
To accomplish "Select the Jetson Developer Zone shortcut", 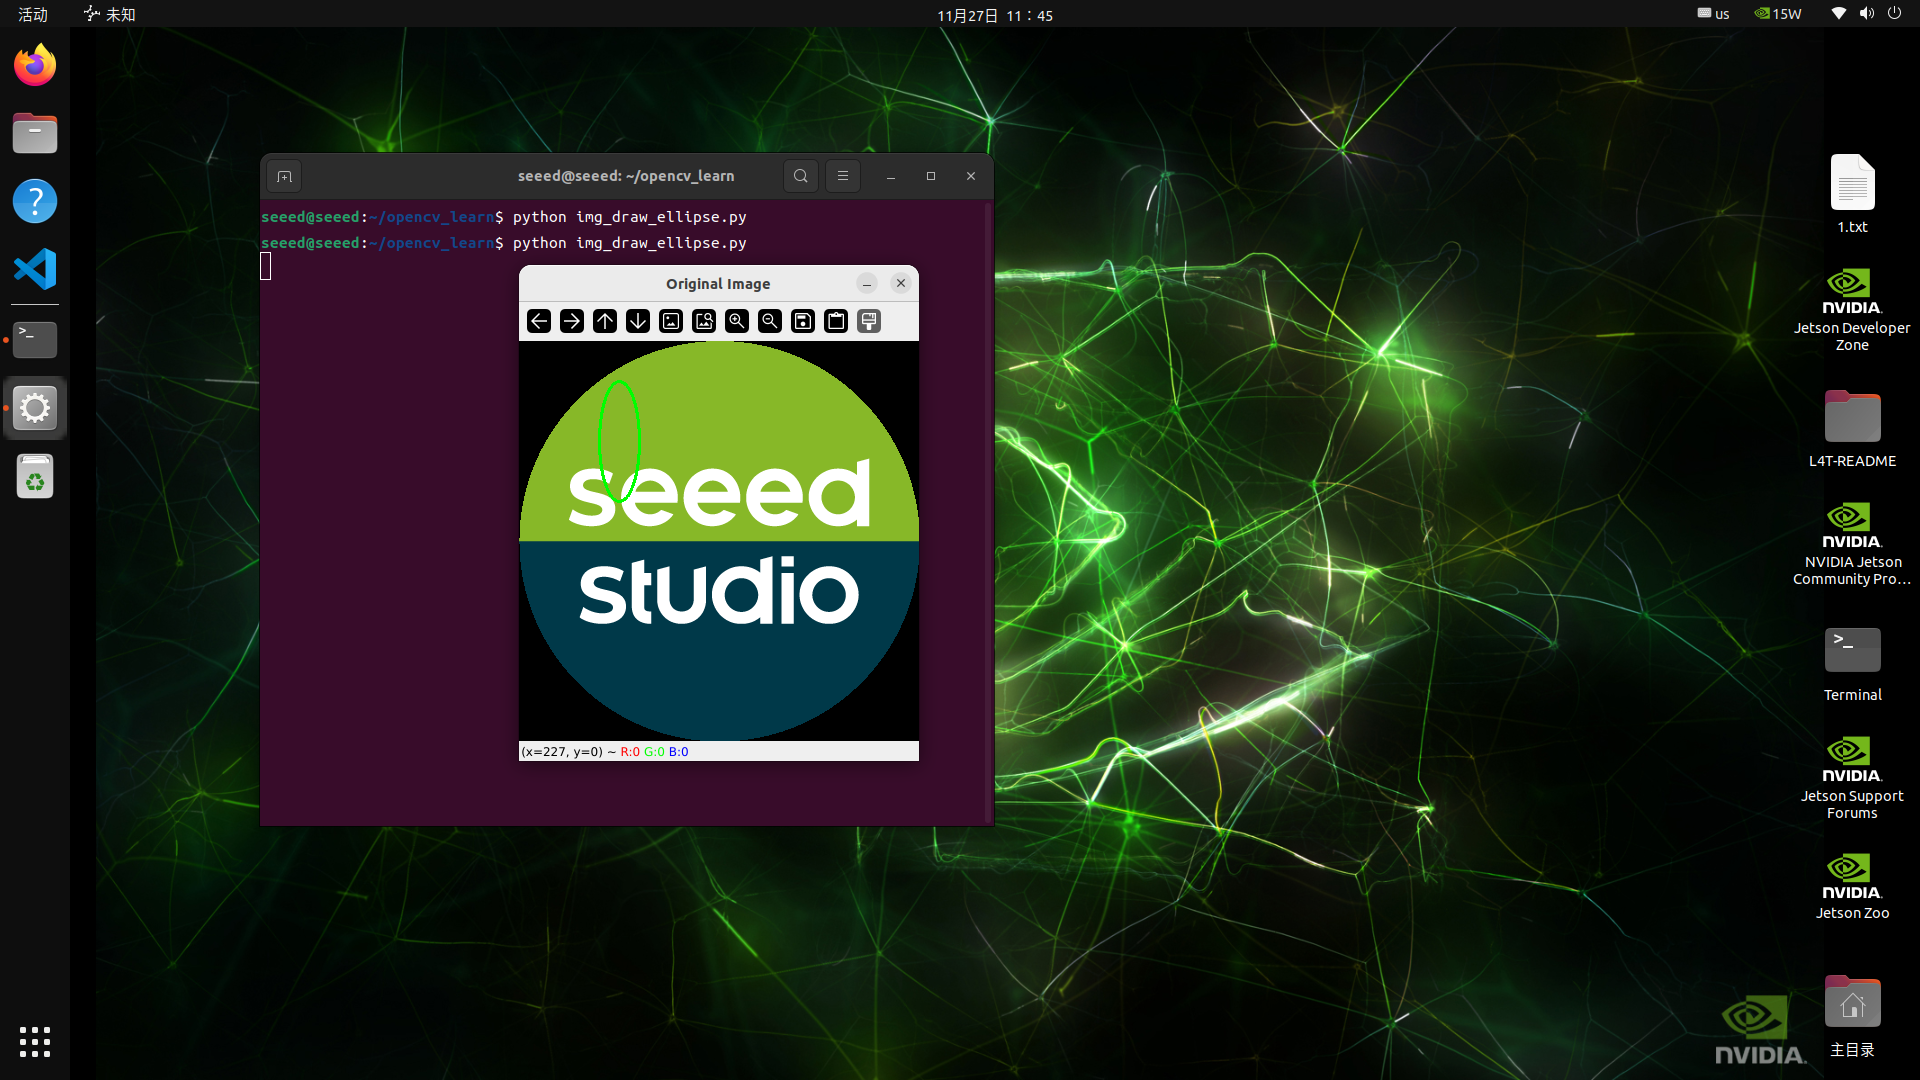I will click(1852, 310).
